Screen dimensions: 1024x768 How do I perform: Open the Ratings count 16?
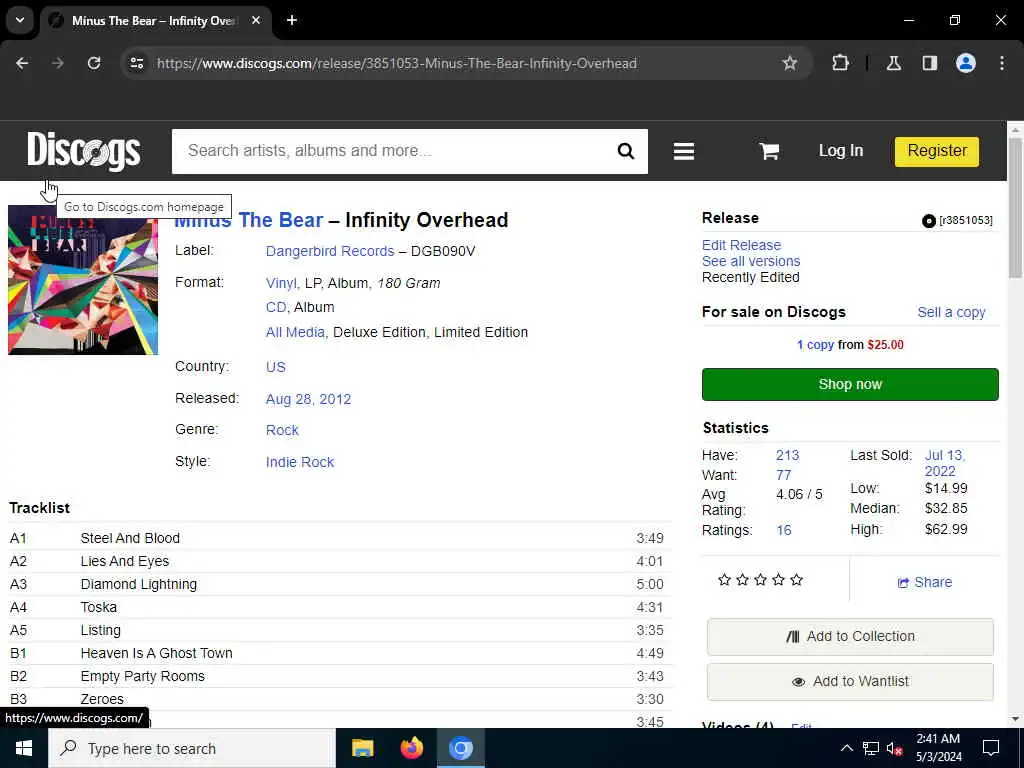784,530
